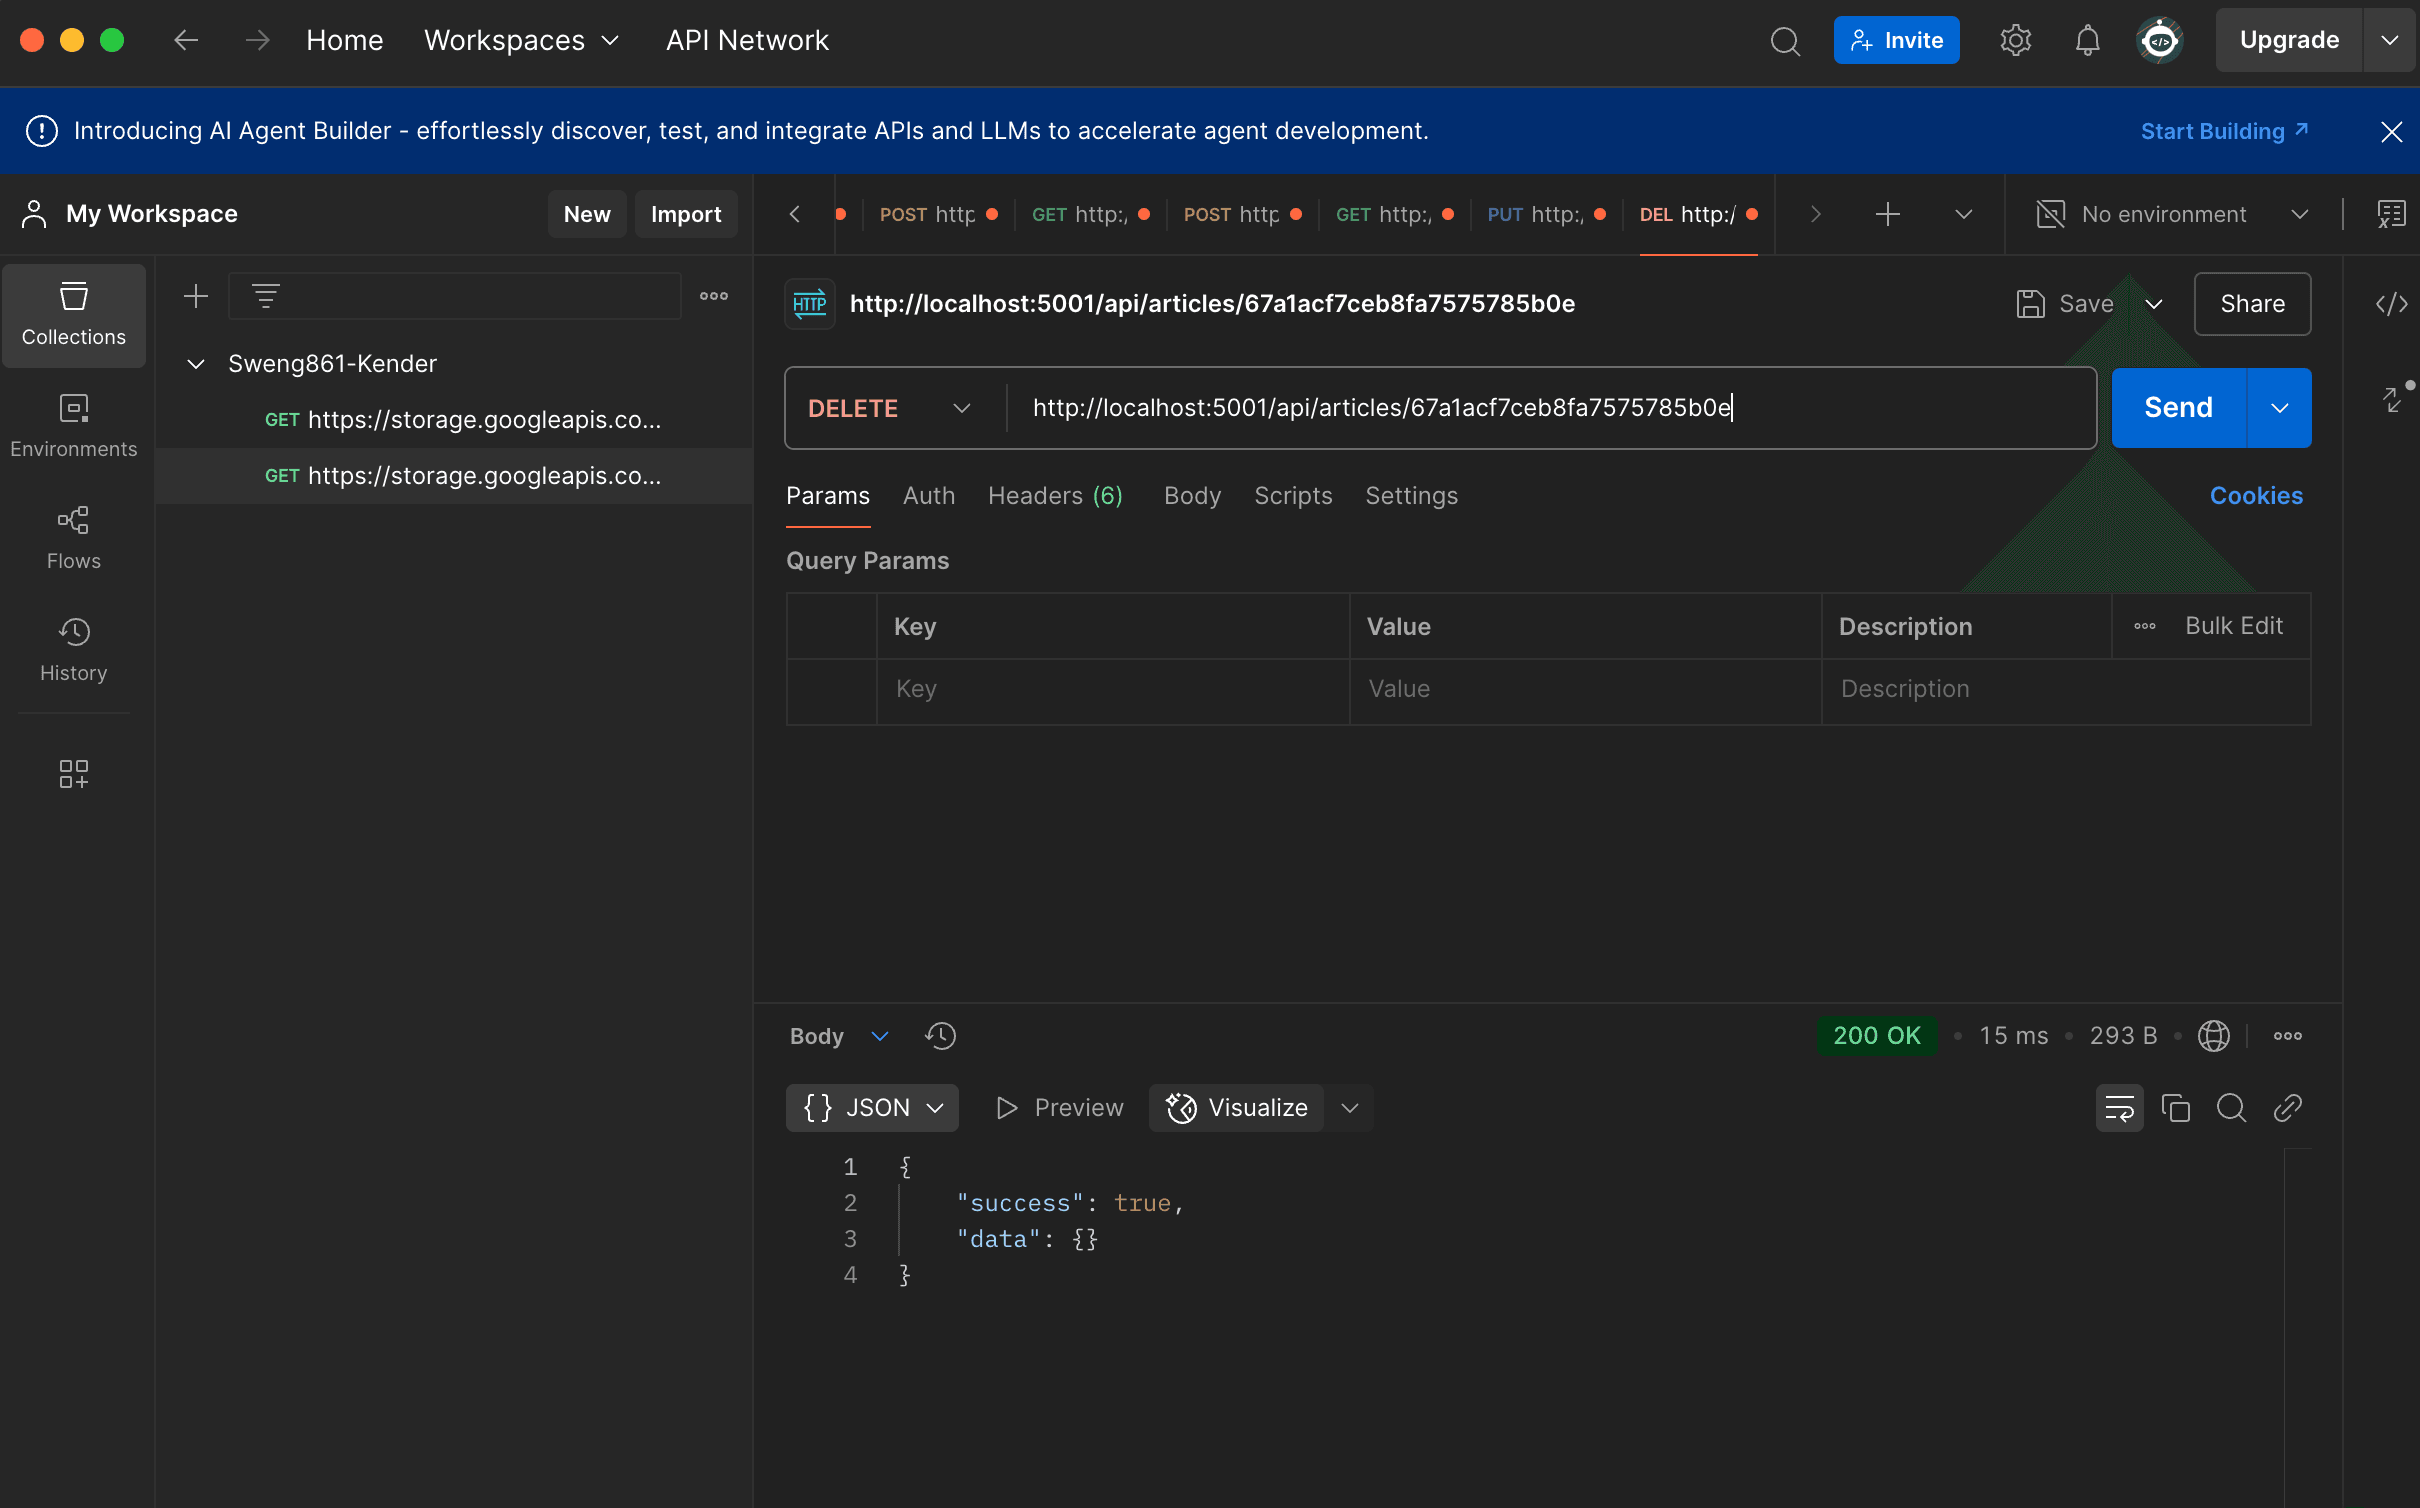This screenshot has width=2420, height=1508.
Task: Select the PUT request tab
Action: click(1545, 214)
